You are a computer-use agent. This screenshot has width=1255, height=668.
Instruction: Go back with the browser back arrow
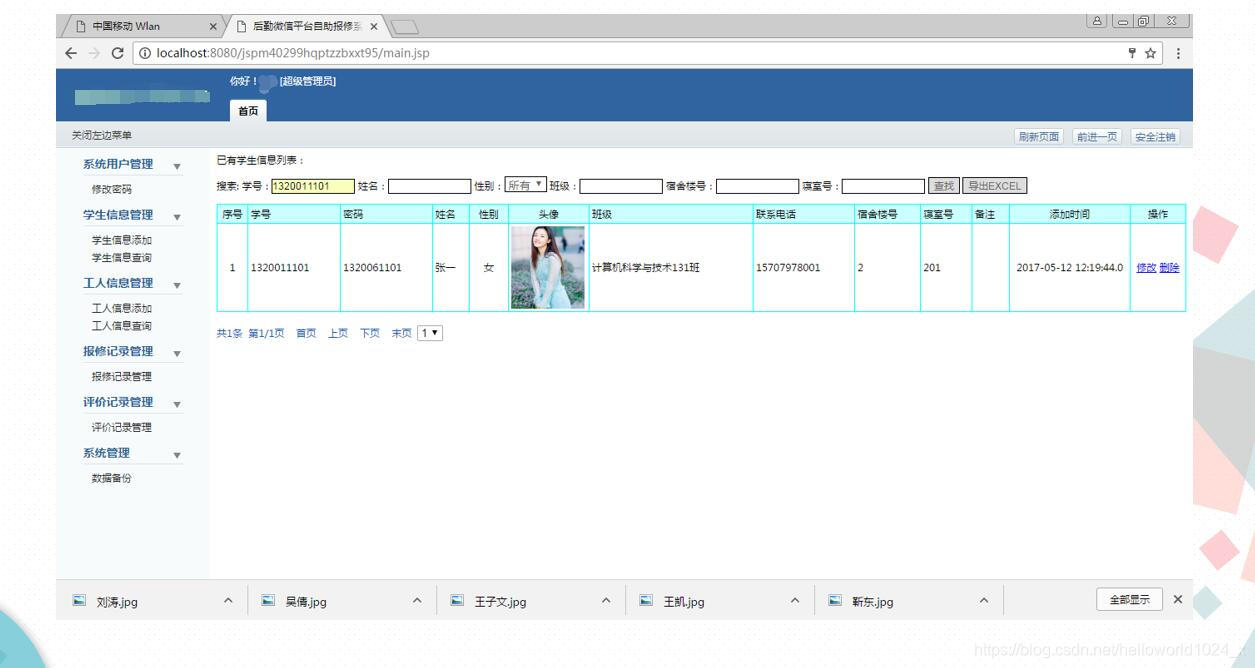[71, 53]
